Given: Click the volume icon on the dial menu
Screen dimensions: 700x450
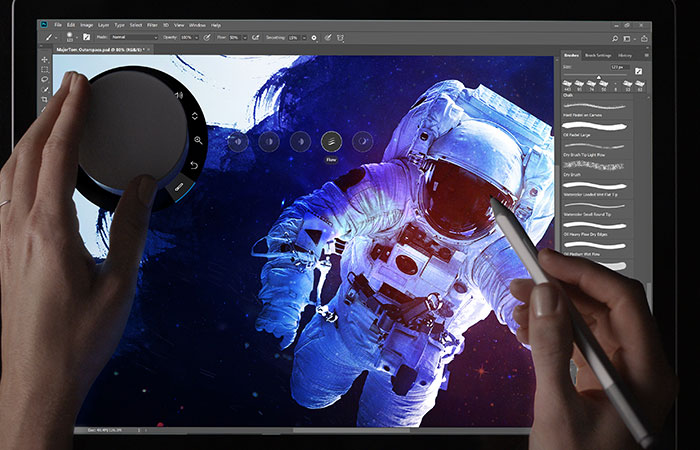Looking at the screenshot, I should pyautogui.click(x=180, y=96).
